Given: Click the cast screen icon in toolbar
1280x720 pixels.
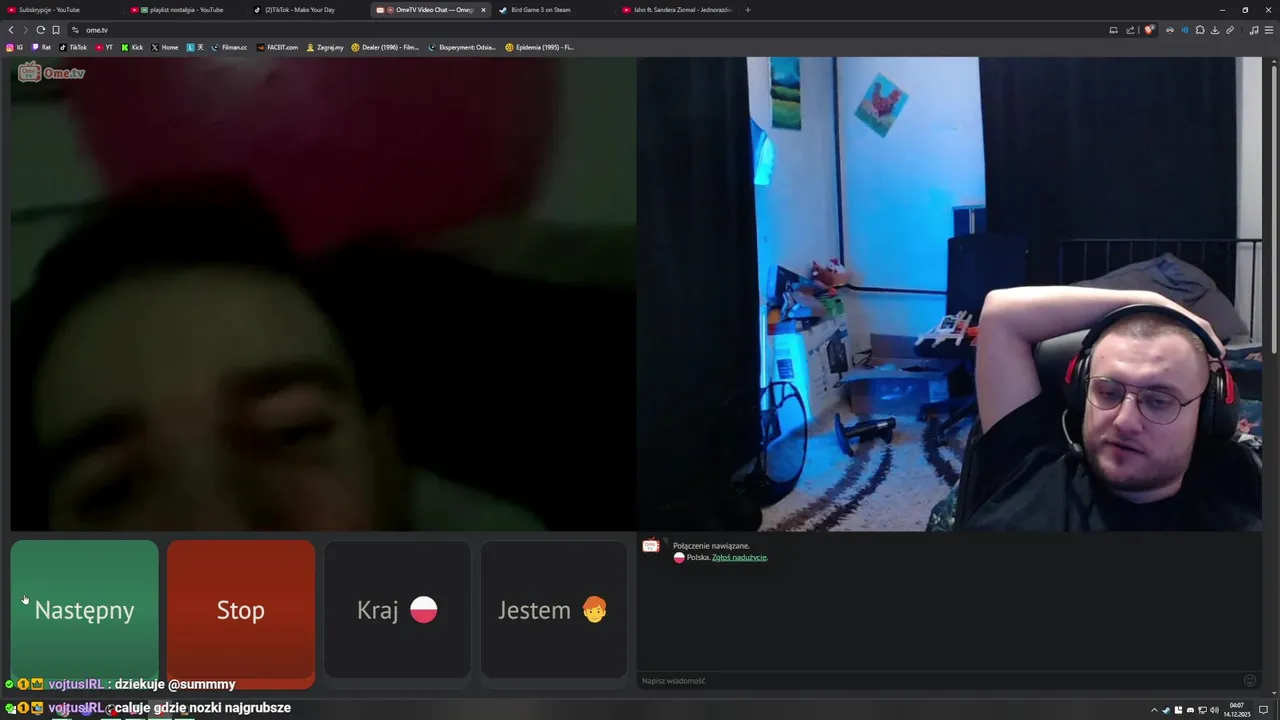Looking at the screenshot, I should pos(1113,30).
